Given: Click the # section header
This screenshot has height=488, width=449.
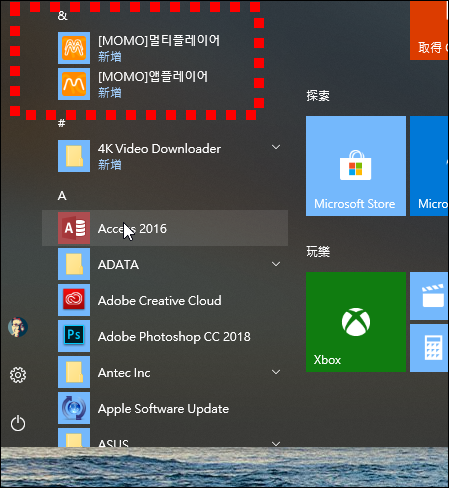Looking at the screenshot, I should point(61,123).
